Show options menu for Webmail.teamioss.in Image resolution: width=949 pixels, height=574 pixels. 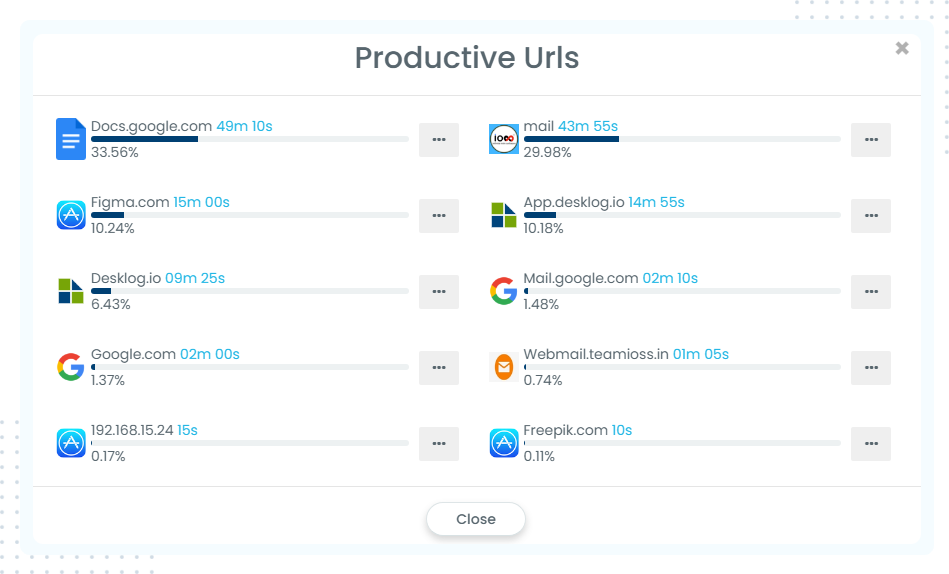point(871,368)
